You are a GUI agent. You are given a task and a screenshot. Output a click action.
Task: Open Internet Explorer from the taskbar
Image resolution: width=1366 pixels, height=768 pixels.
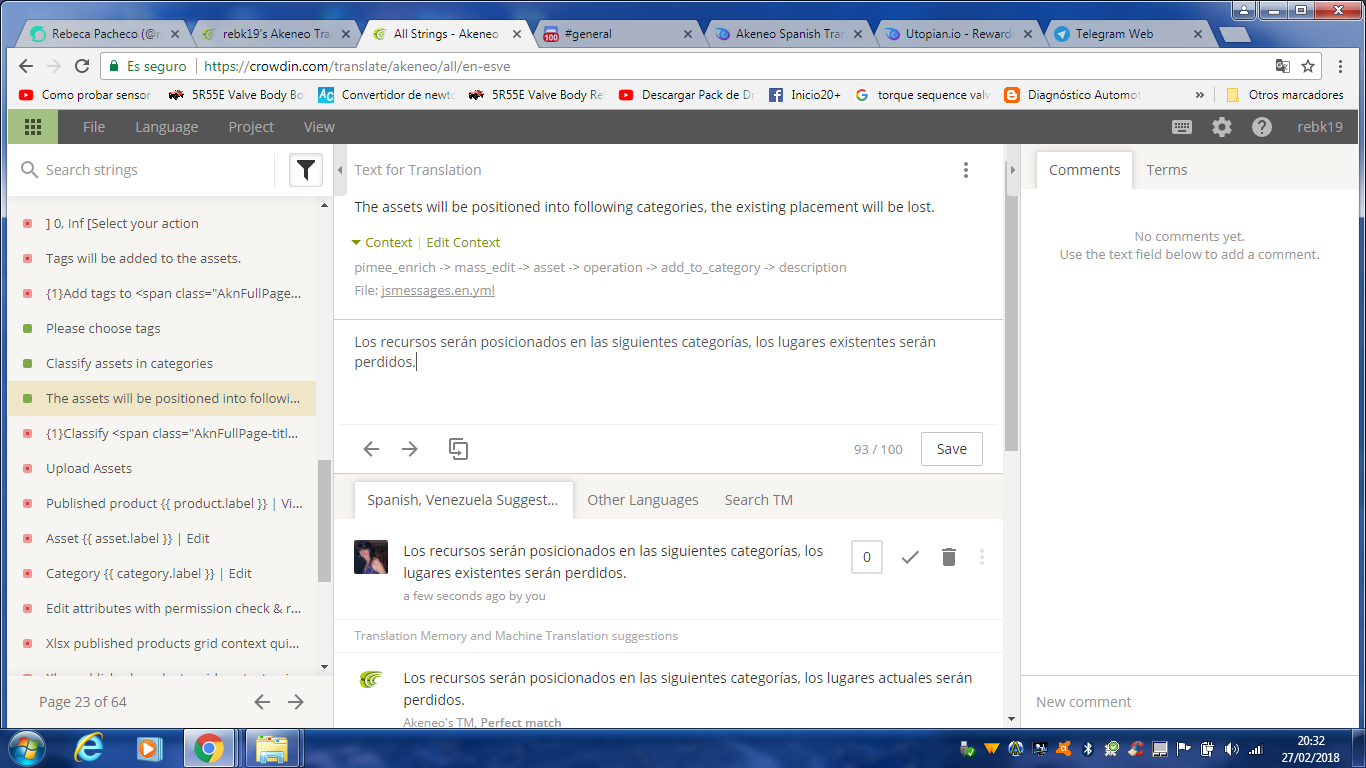click(x=90, y=748)
